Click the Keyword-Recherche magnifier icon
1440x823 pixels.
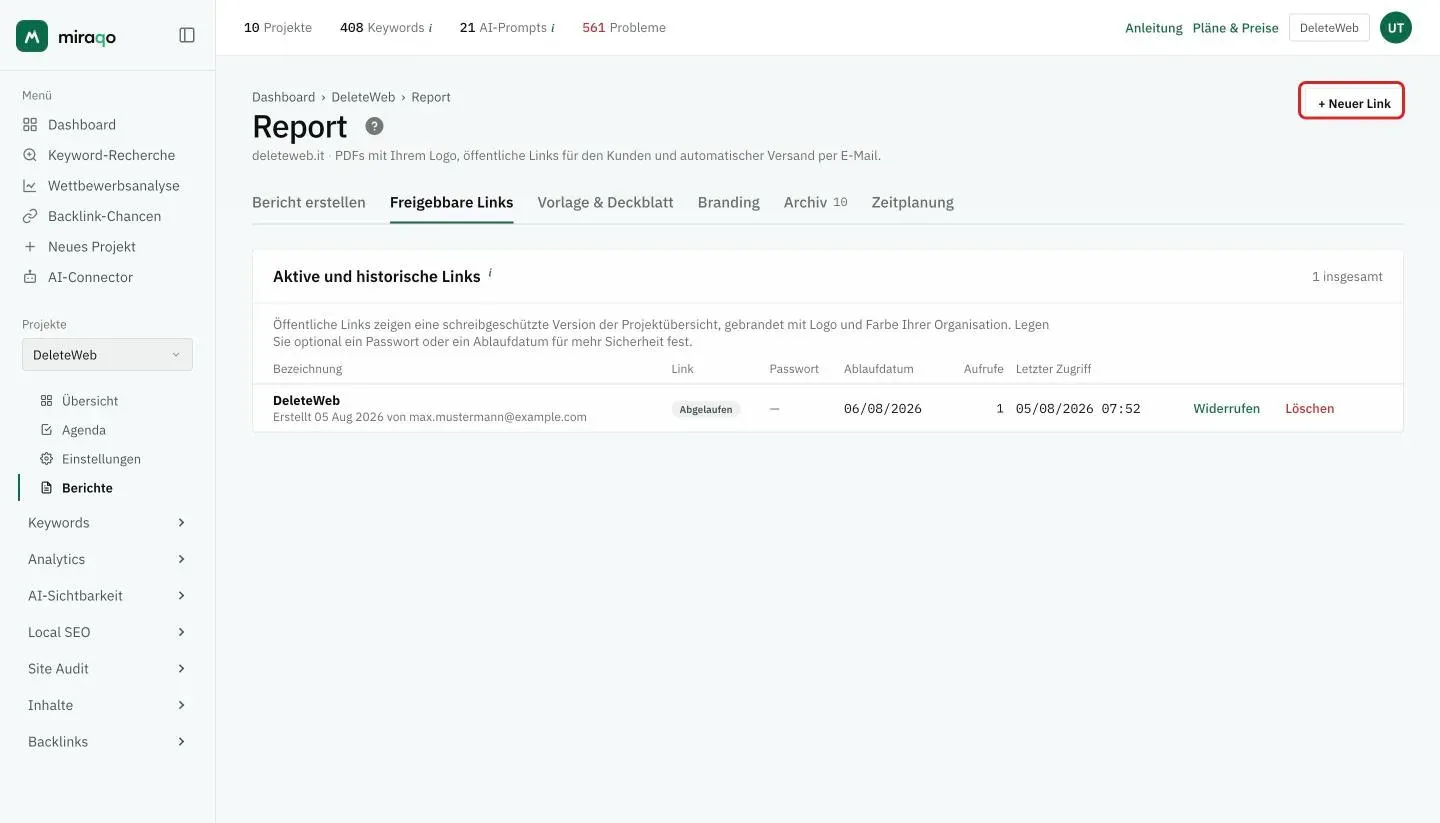pyautogui.click(x=30, y=155)
